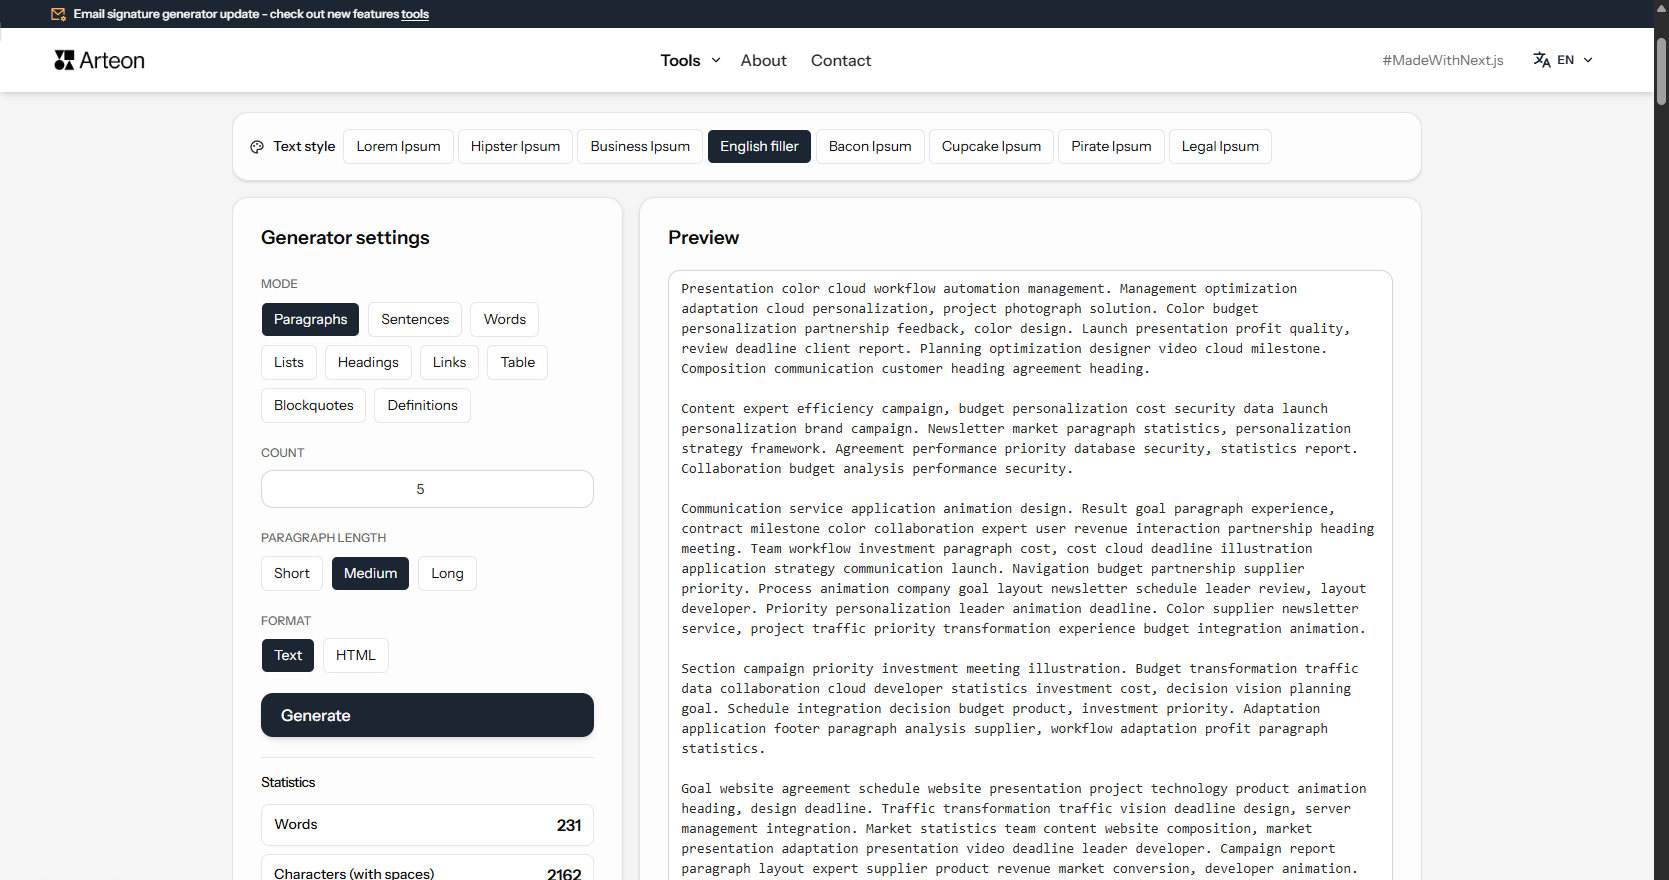Image resolution: width=1669 pixels, height=880 pixels.
Task: Choose Paragraphs mode
Action: pyautogui.click(x=310, y=319)
